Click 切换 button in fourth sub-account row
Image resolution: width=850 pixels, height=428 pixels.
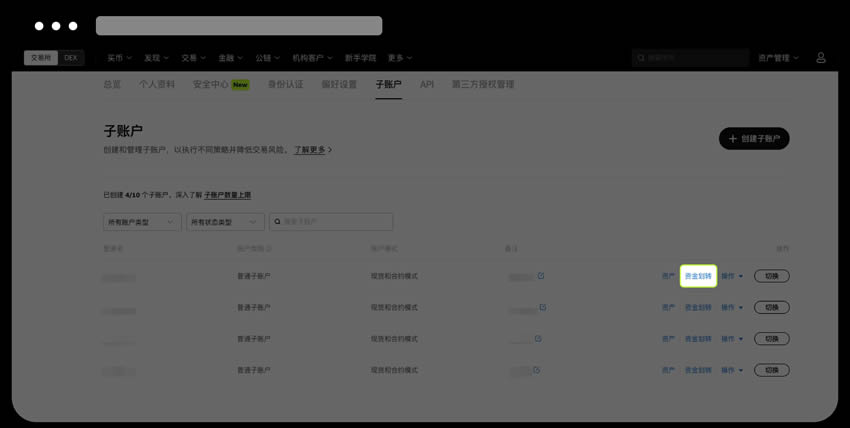772,371
